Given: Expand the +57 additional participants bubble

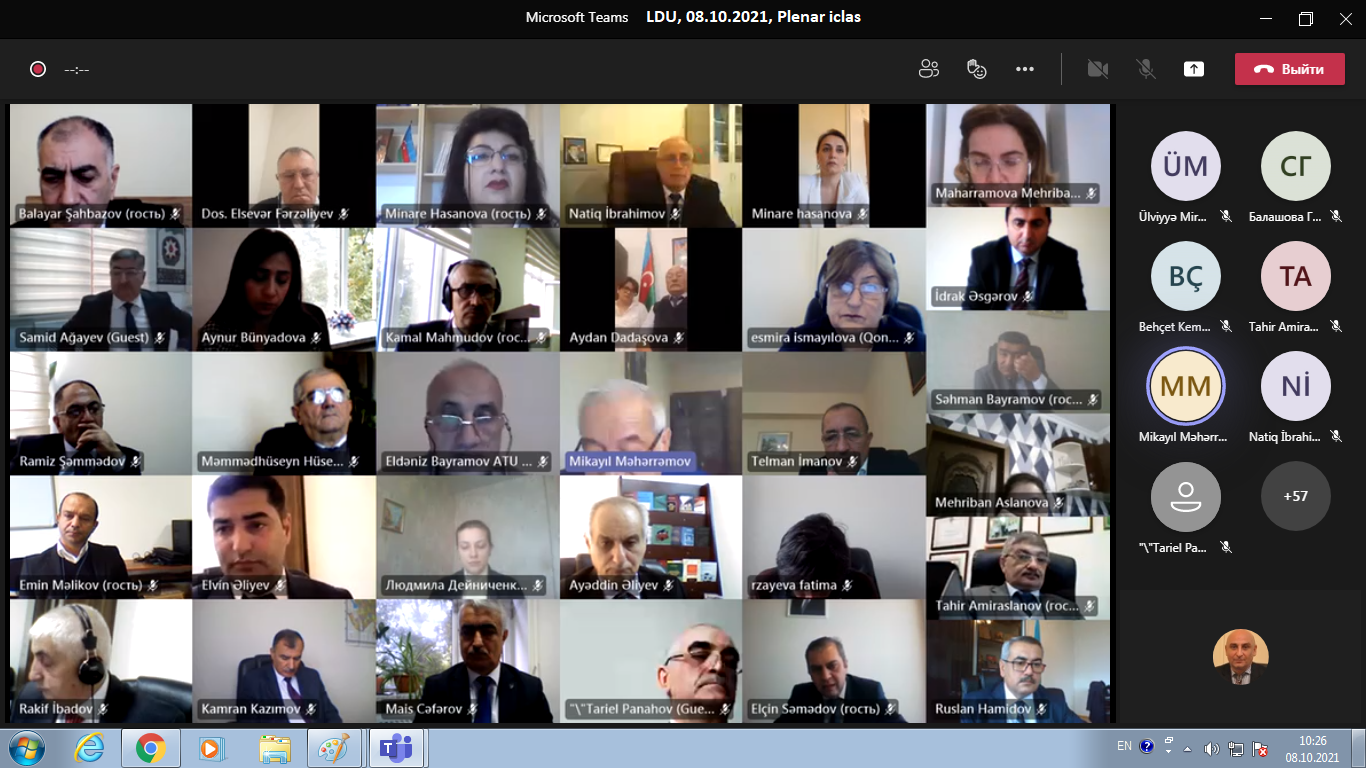Looking at the screenshot, I should click(1295, 496).
